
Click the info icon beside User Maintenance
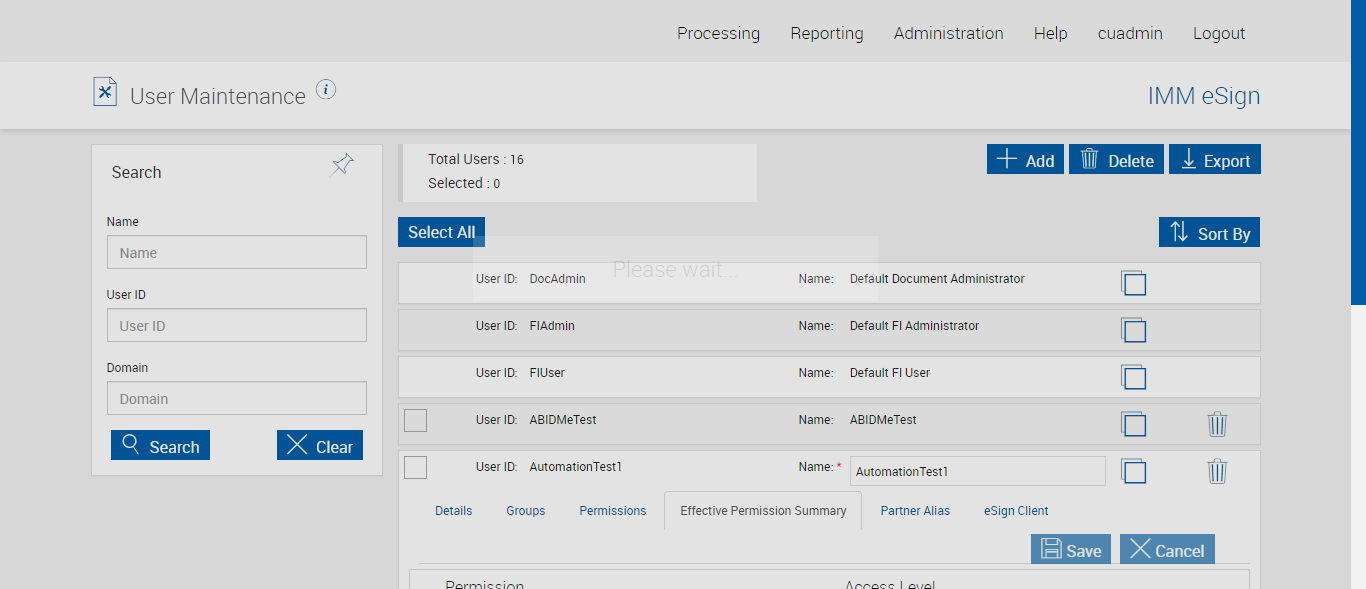pos(326,90)
